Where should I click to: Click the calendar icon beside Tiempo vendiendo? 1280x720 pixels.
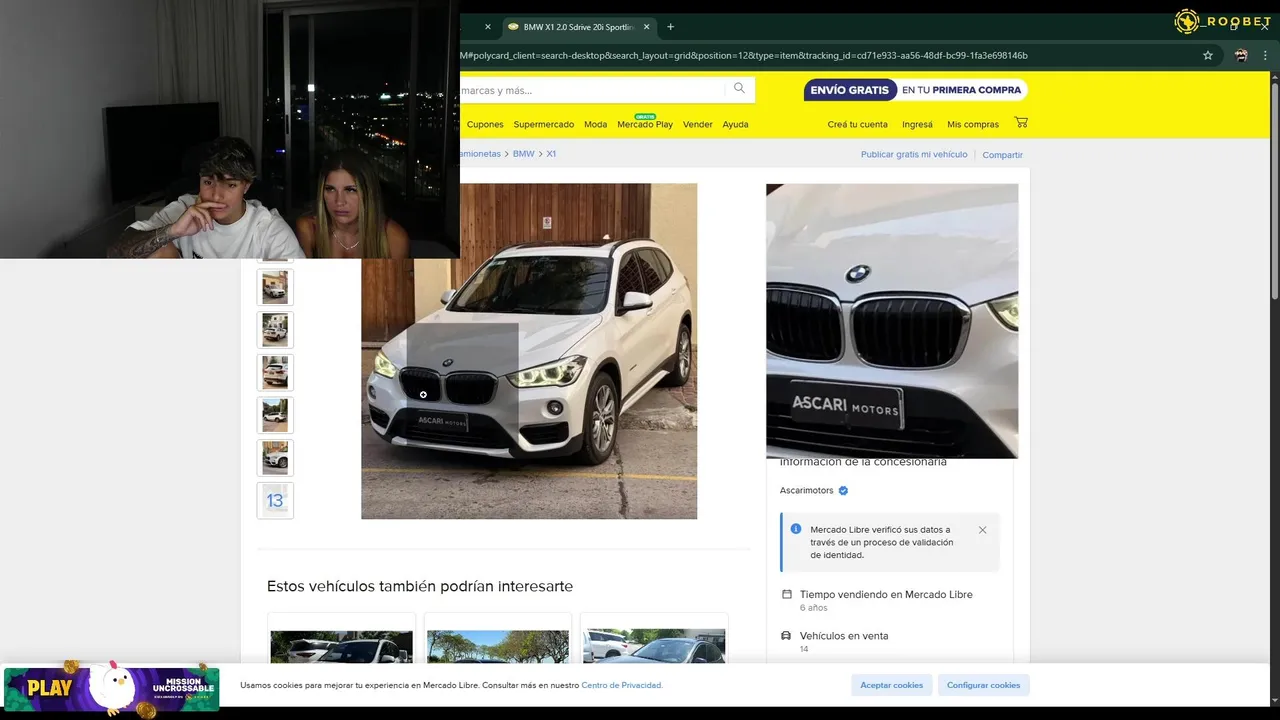tap(786, 594)
